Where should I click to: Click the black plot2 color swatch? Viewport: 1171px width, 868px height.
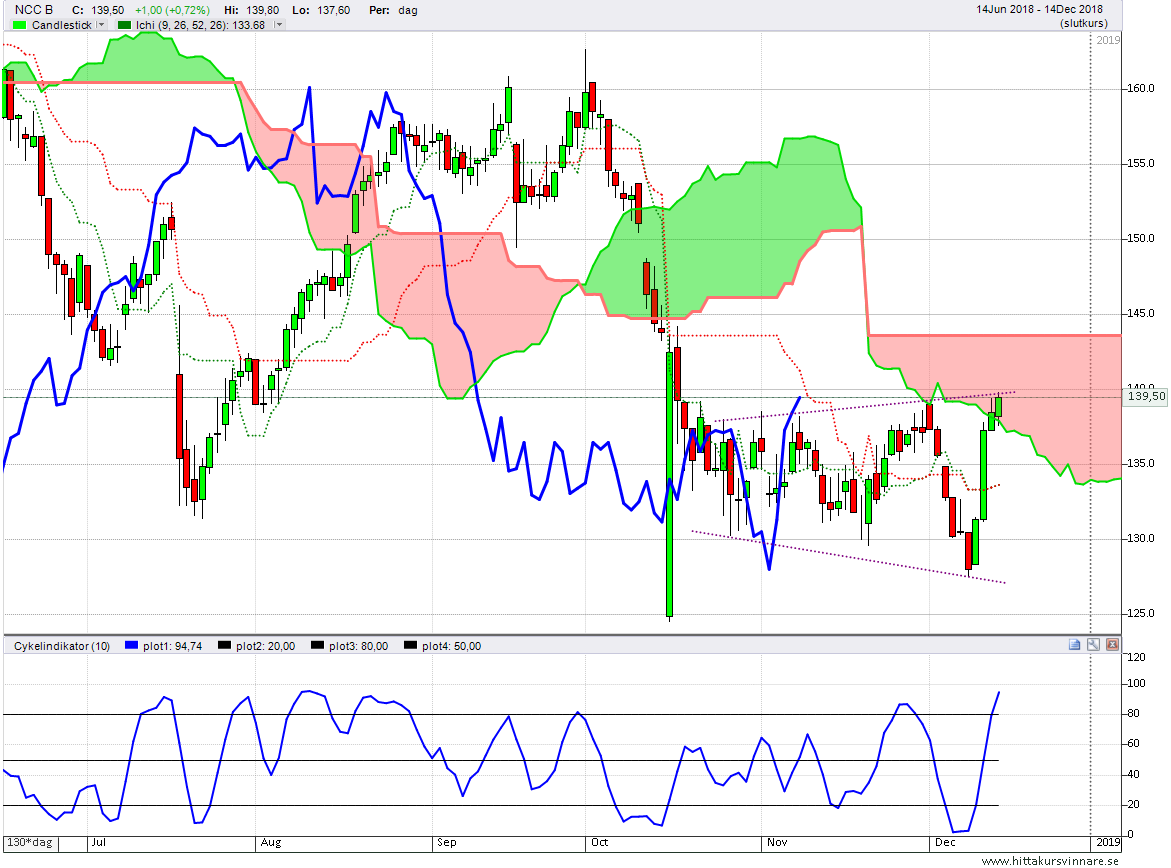[x=224, y=645]
